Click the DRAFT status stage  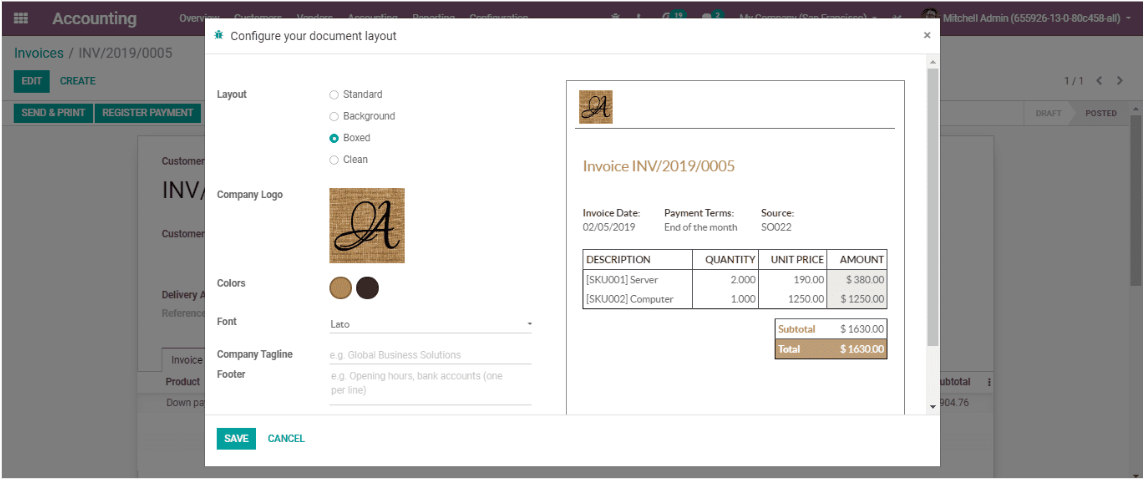(x=1048, y=113)
